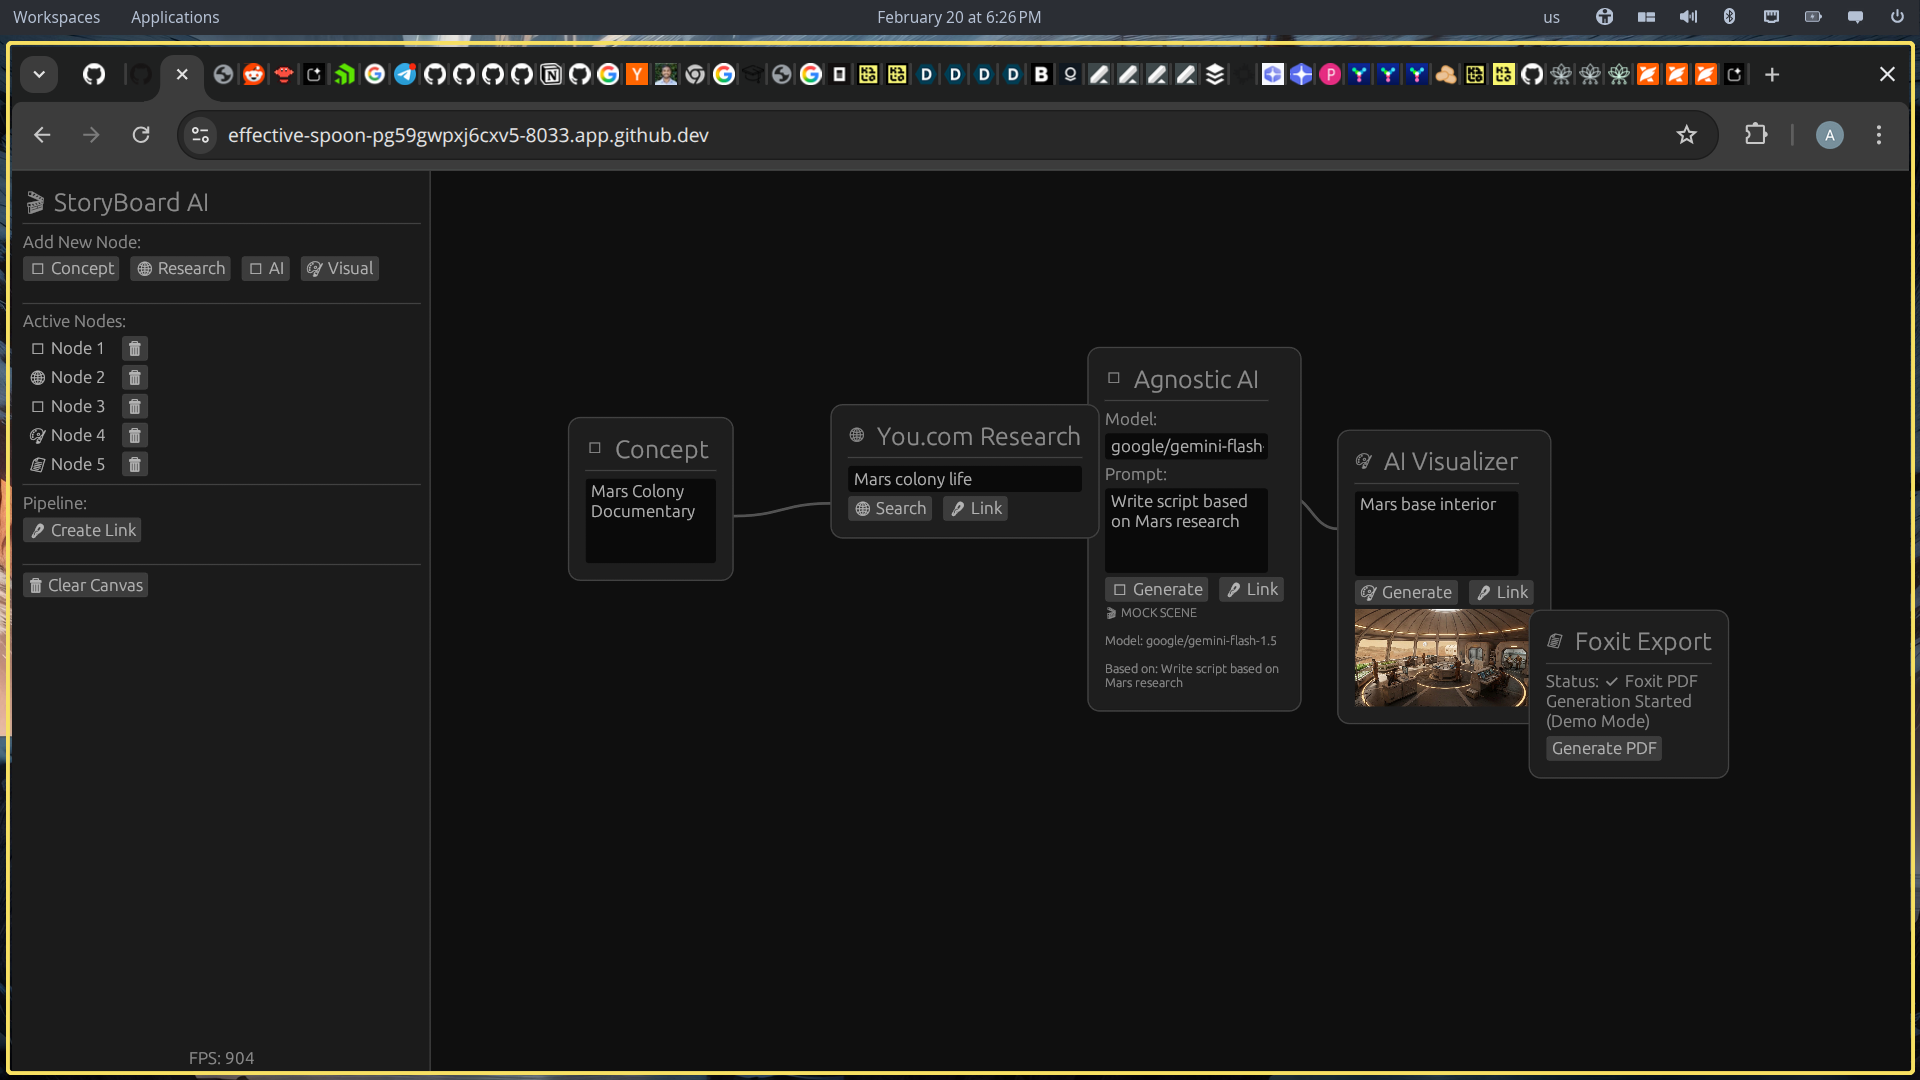This screenshot has height=1080, width=1920.
Task: Add a new Visual node
Action: click(340, 269)
